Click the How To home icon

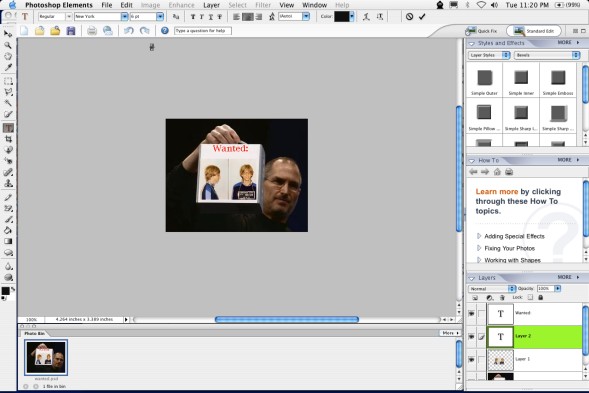[x=497, y=172]
